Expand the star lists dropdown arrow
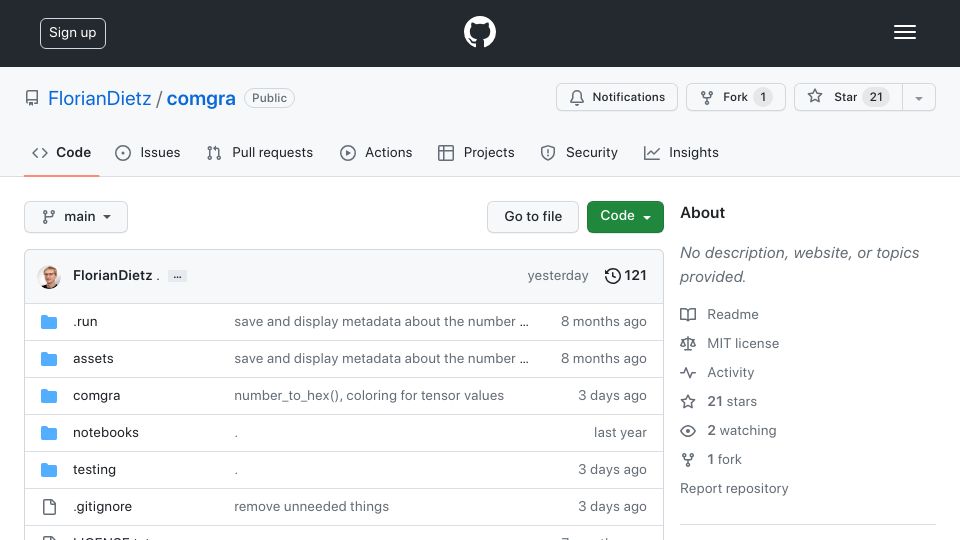This screenshot has width=960, height=540. tap(918, 97)
